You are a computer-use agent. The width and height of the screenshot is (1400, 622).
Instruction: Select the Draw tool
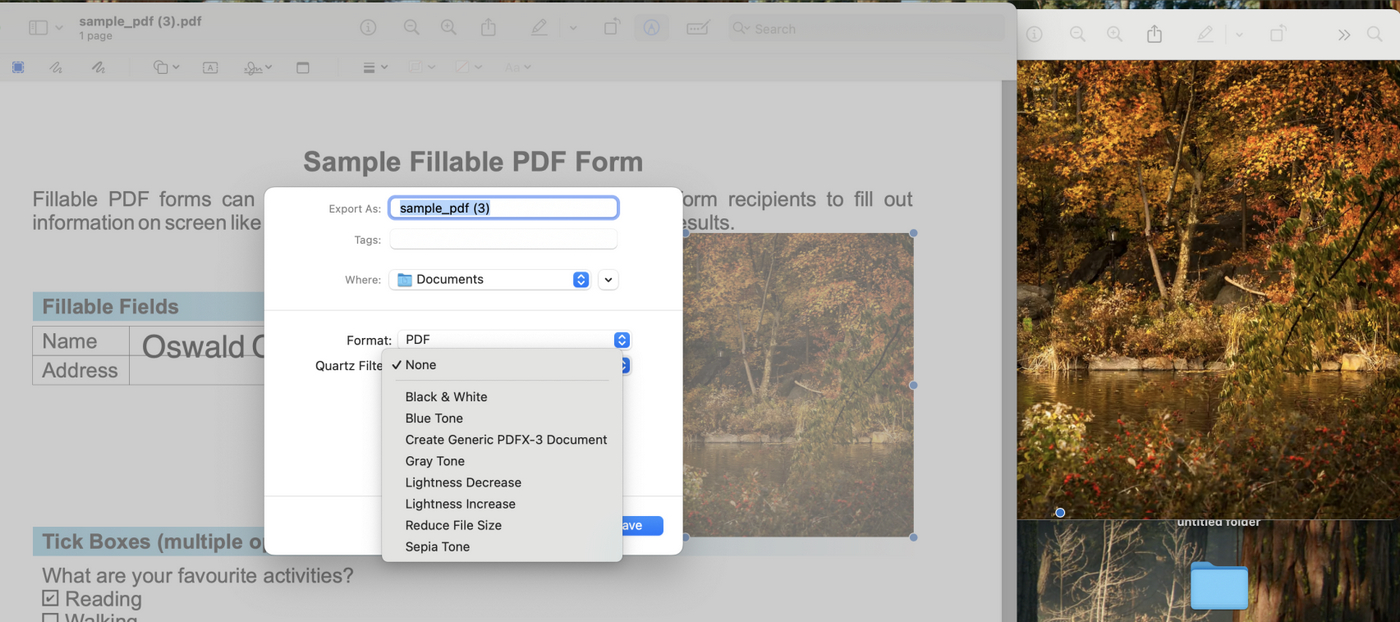pyautogui.click(x=96, y=67)
